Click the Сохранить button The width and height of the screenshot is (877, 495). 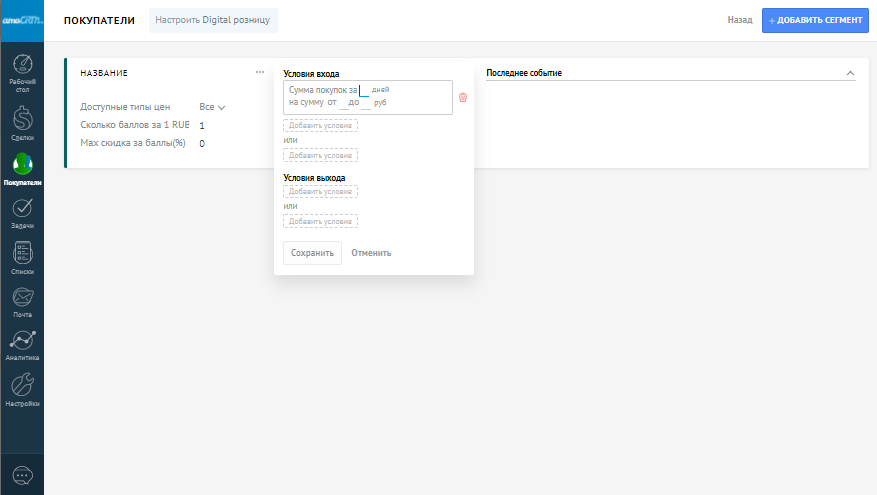tap(312, 253)
